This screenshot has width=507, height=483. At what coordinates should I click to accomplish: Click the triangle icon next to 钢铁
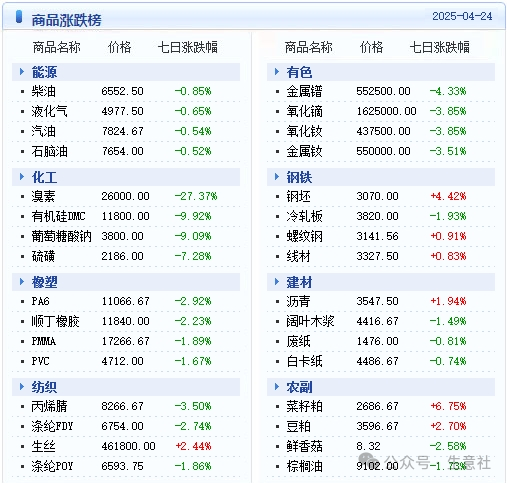pos(277,176)
